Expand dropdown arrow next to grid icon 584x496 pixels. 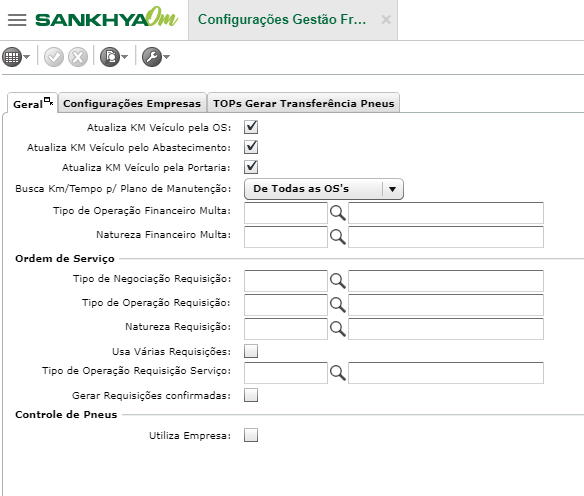26,57
